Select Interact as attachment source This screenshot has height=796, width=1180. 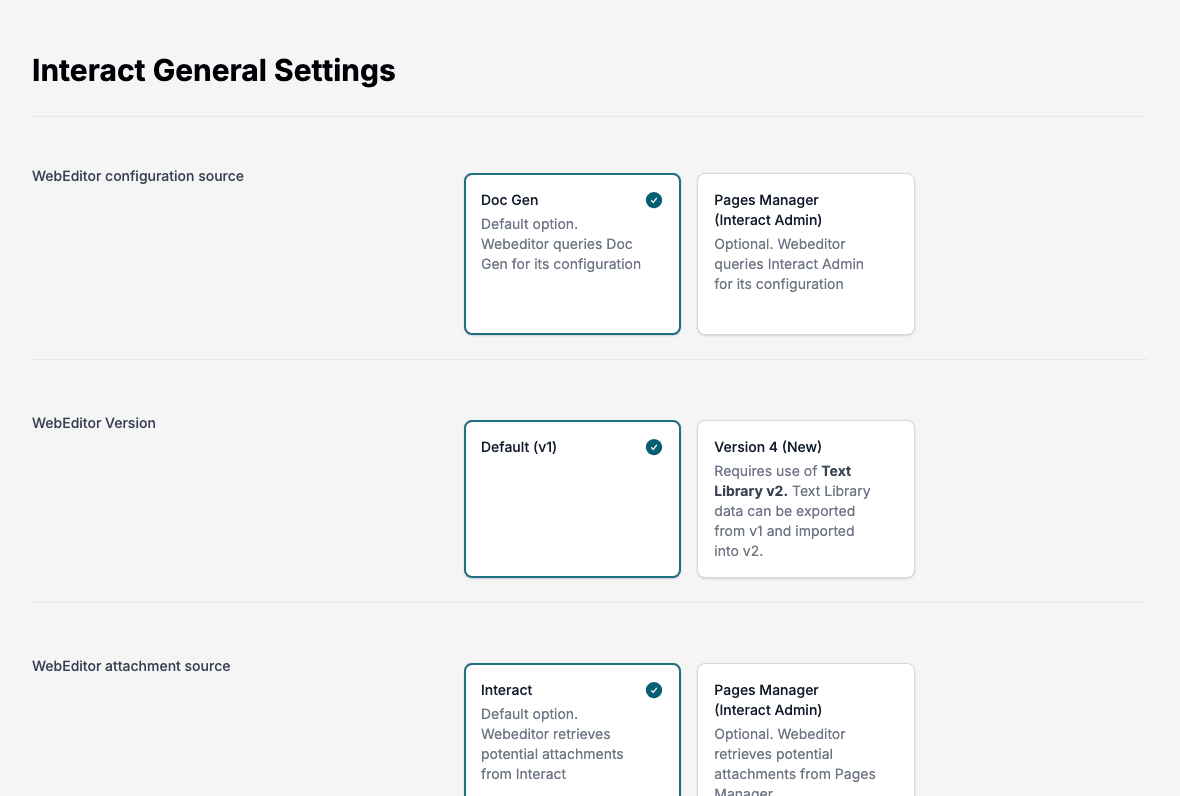pos(572,730)
